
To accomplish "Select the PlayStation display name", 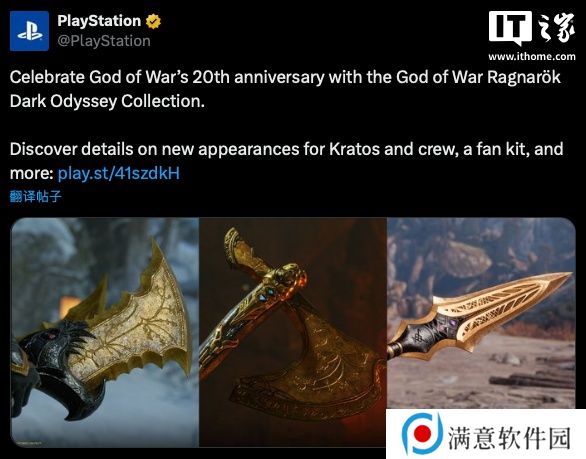I will (x=99, y=21).
